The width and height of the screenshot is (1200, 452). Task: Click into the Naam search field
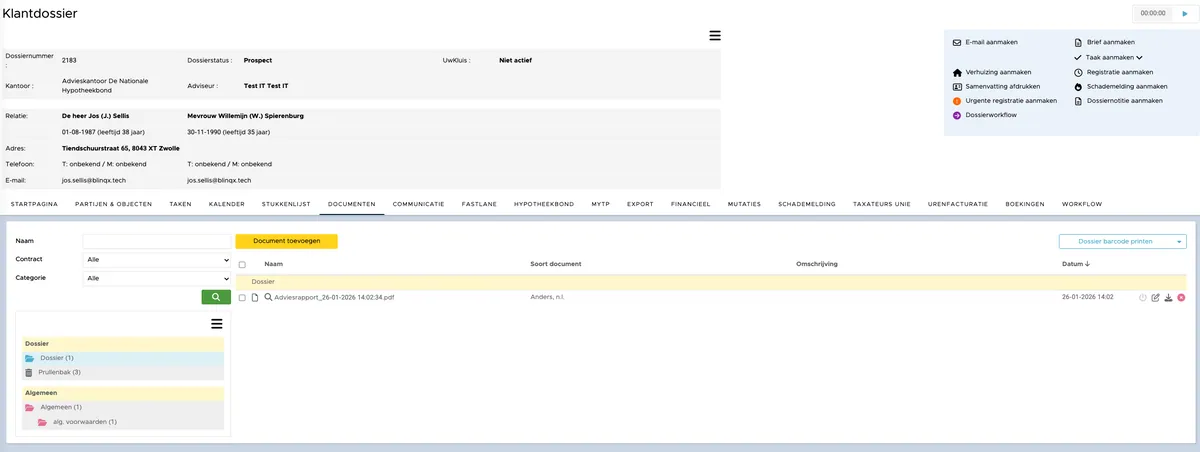coord(157,241)
